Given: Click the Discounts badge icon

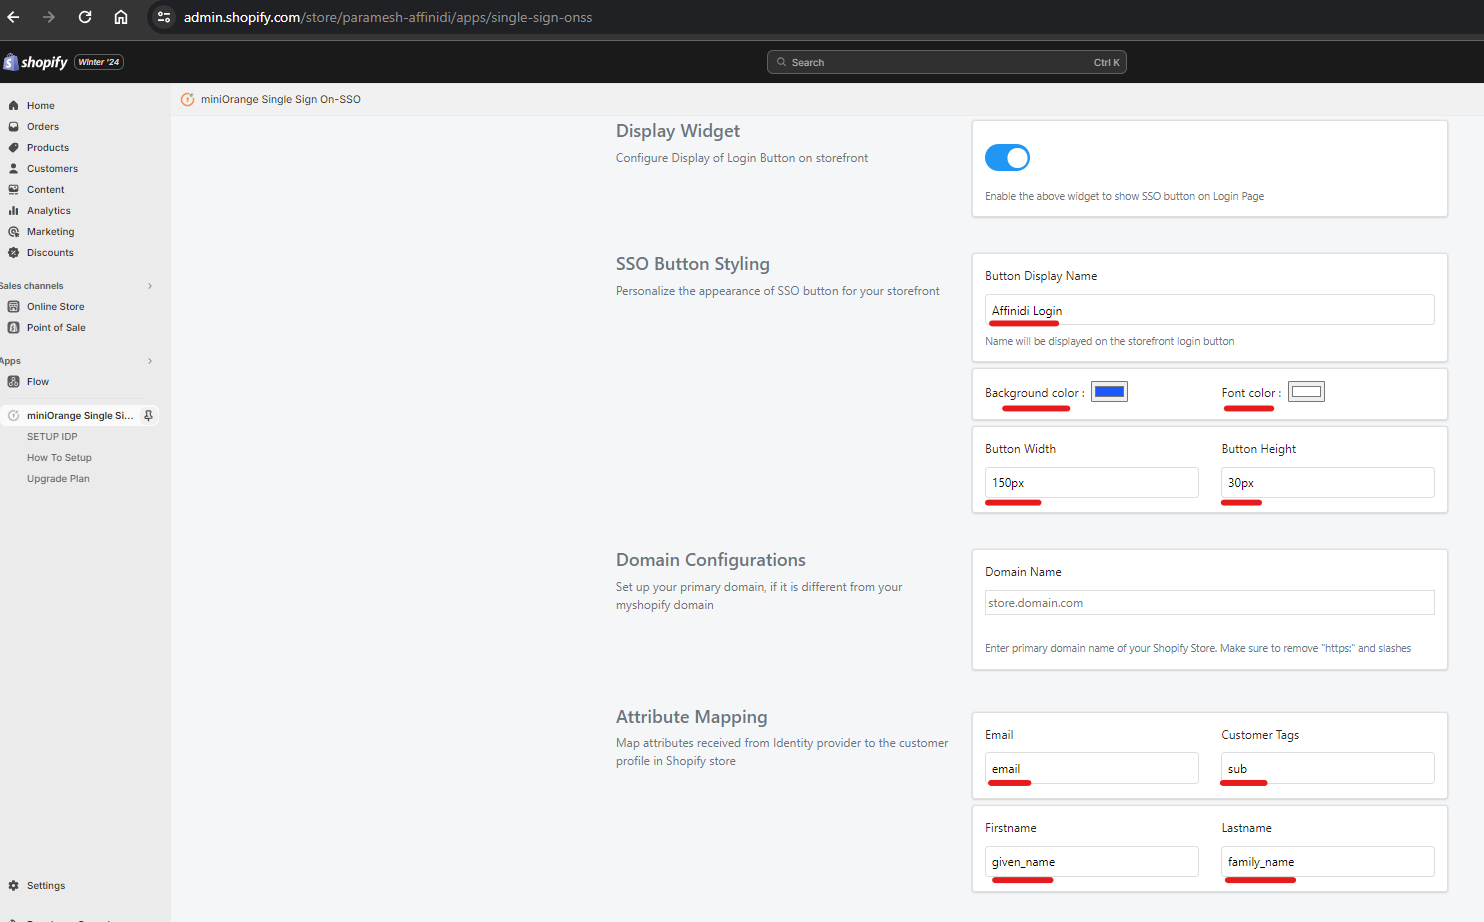Looking at the screenshot, I should point(14,252).
